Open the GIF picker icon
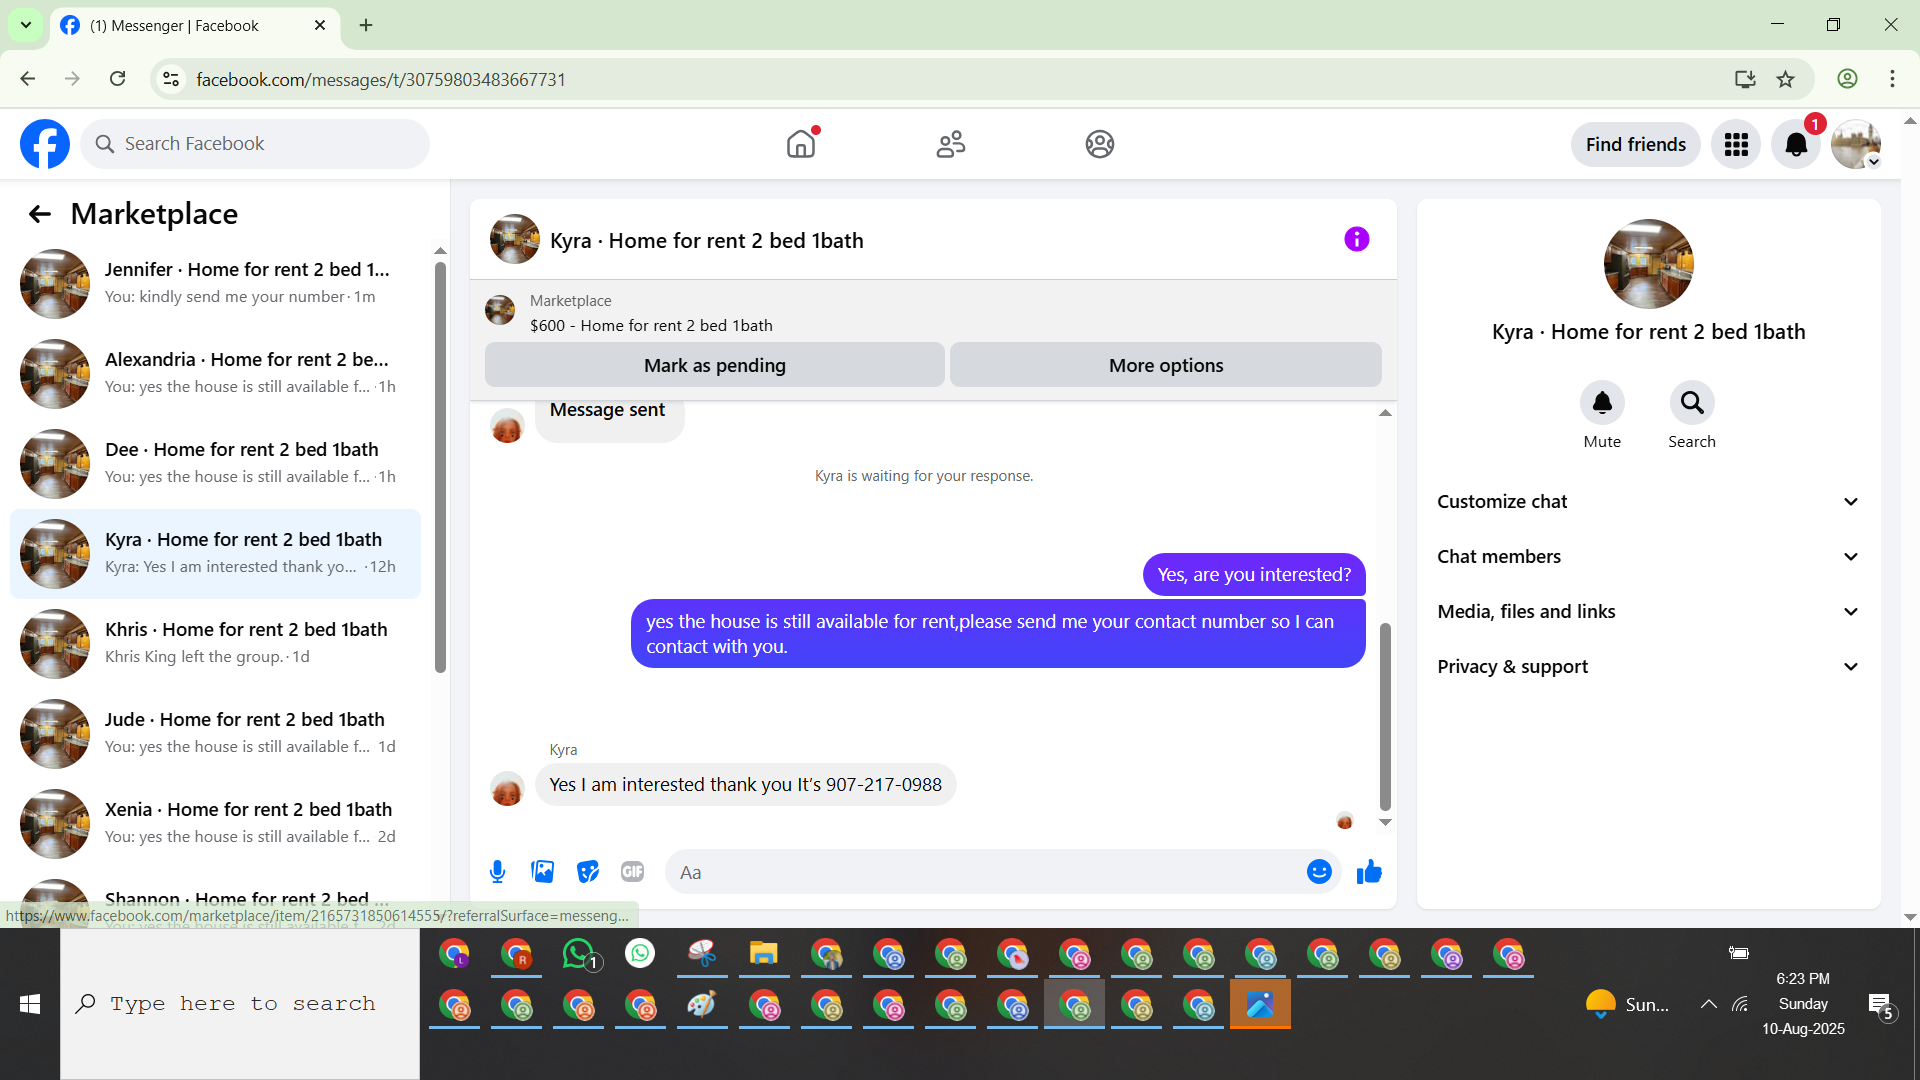This screenshot has height=1080, width=1920. click(x=632, y=872)
